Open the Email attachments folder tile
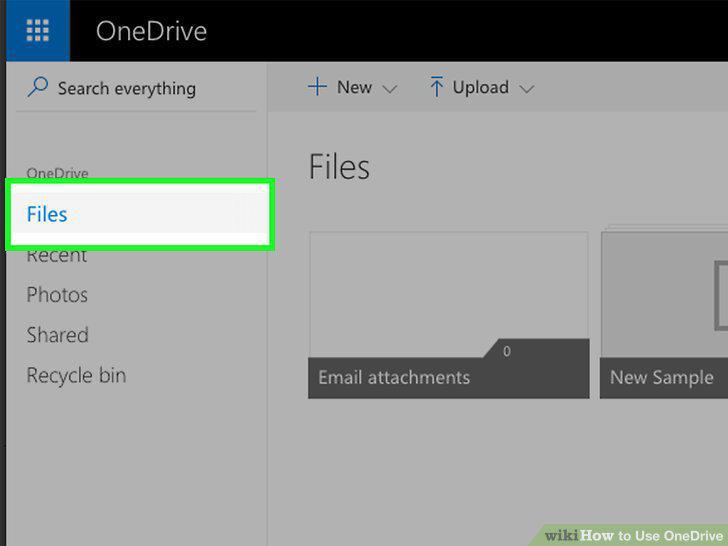The height and width of the screenshot is (546, 728). [449, 315]
